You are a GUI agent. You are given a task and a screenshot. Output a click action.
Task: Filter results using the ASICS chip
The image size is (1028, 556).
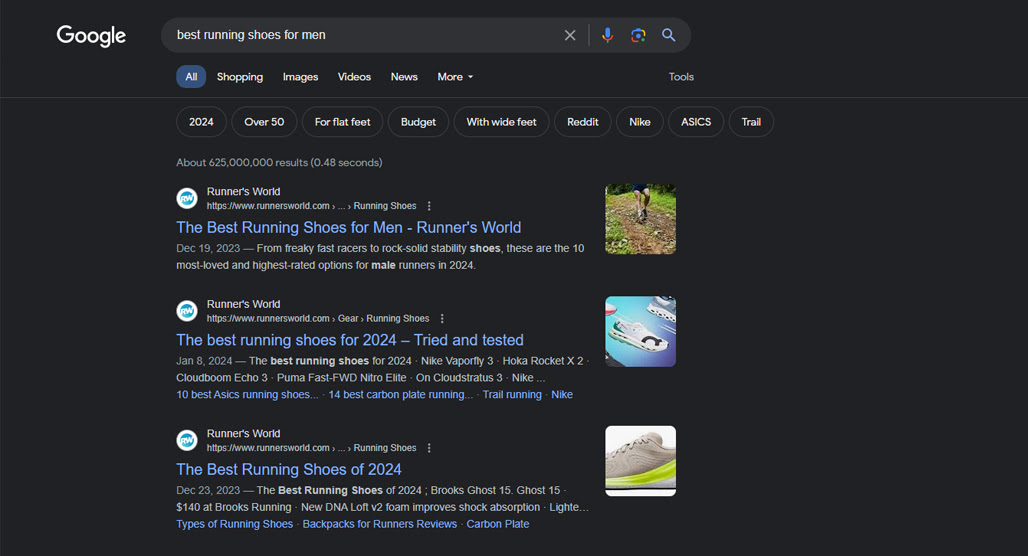[x=696, y=122]
